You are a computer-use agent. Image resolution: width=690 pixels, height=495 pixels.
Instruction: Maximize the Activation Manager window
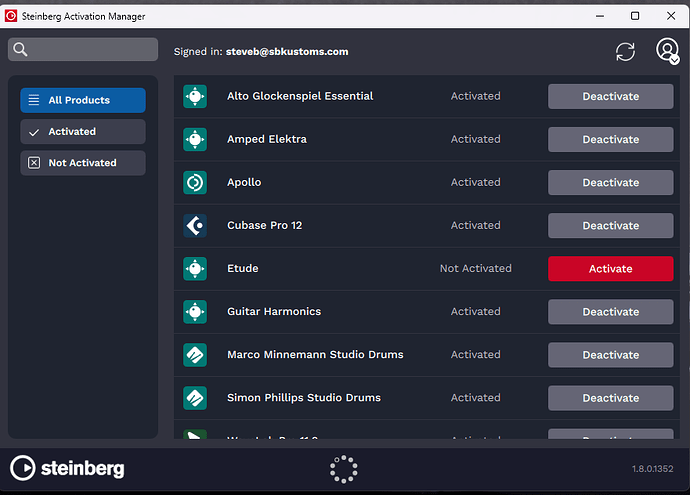click(x=635, y=16)
